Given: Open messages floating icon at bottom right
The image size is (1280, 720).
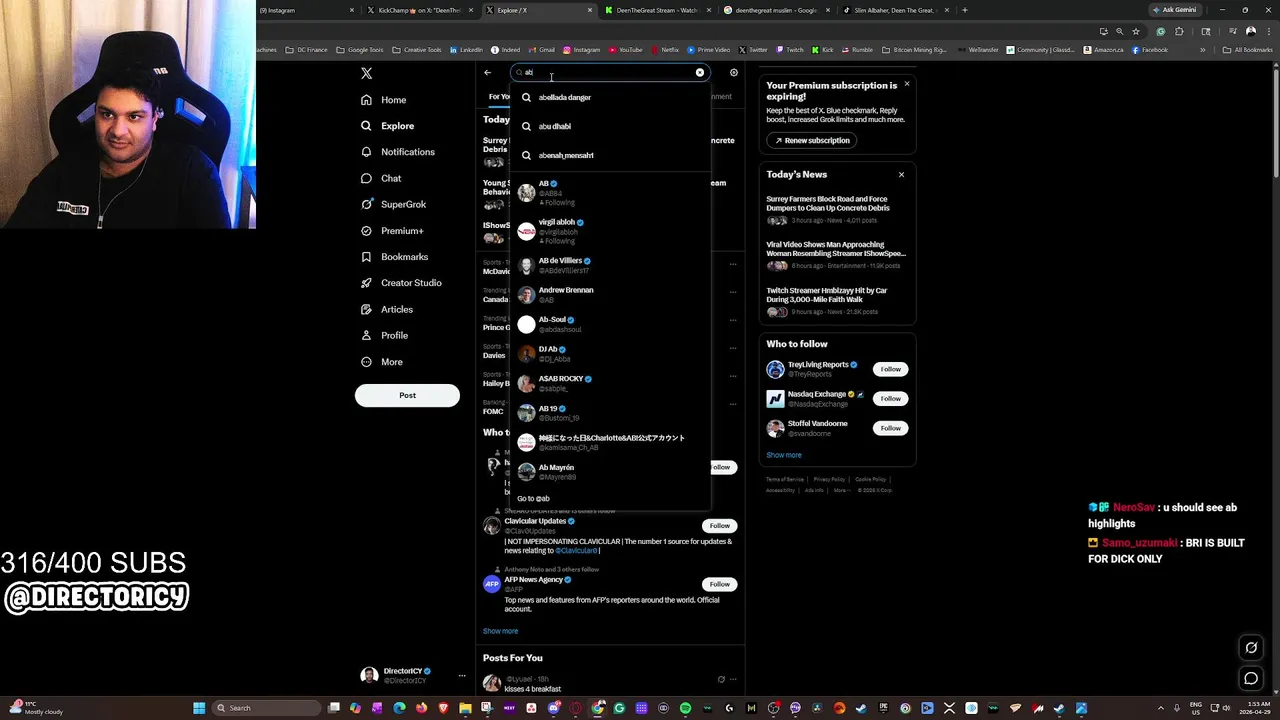Looking at the screenshot, I should 1251,679.
